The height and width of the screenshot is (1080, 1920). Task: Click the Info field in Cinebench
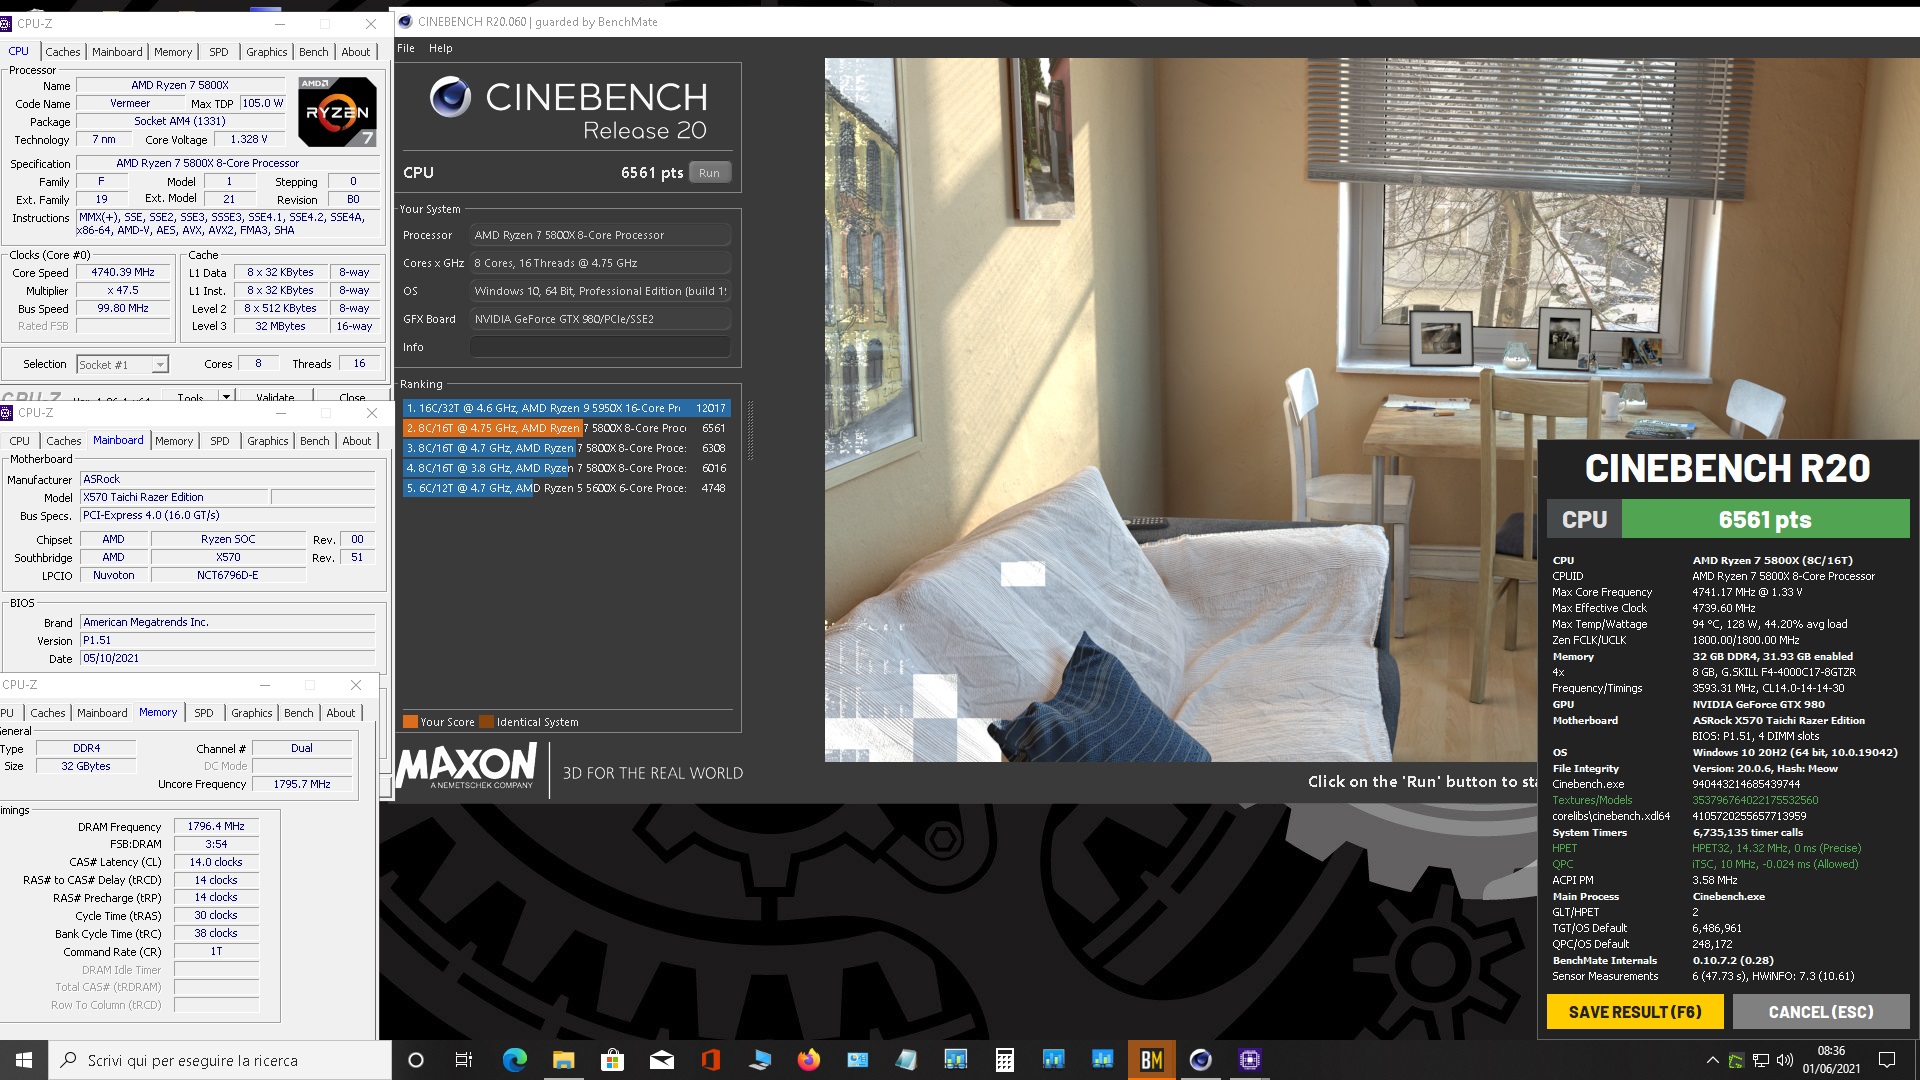600,347
